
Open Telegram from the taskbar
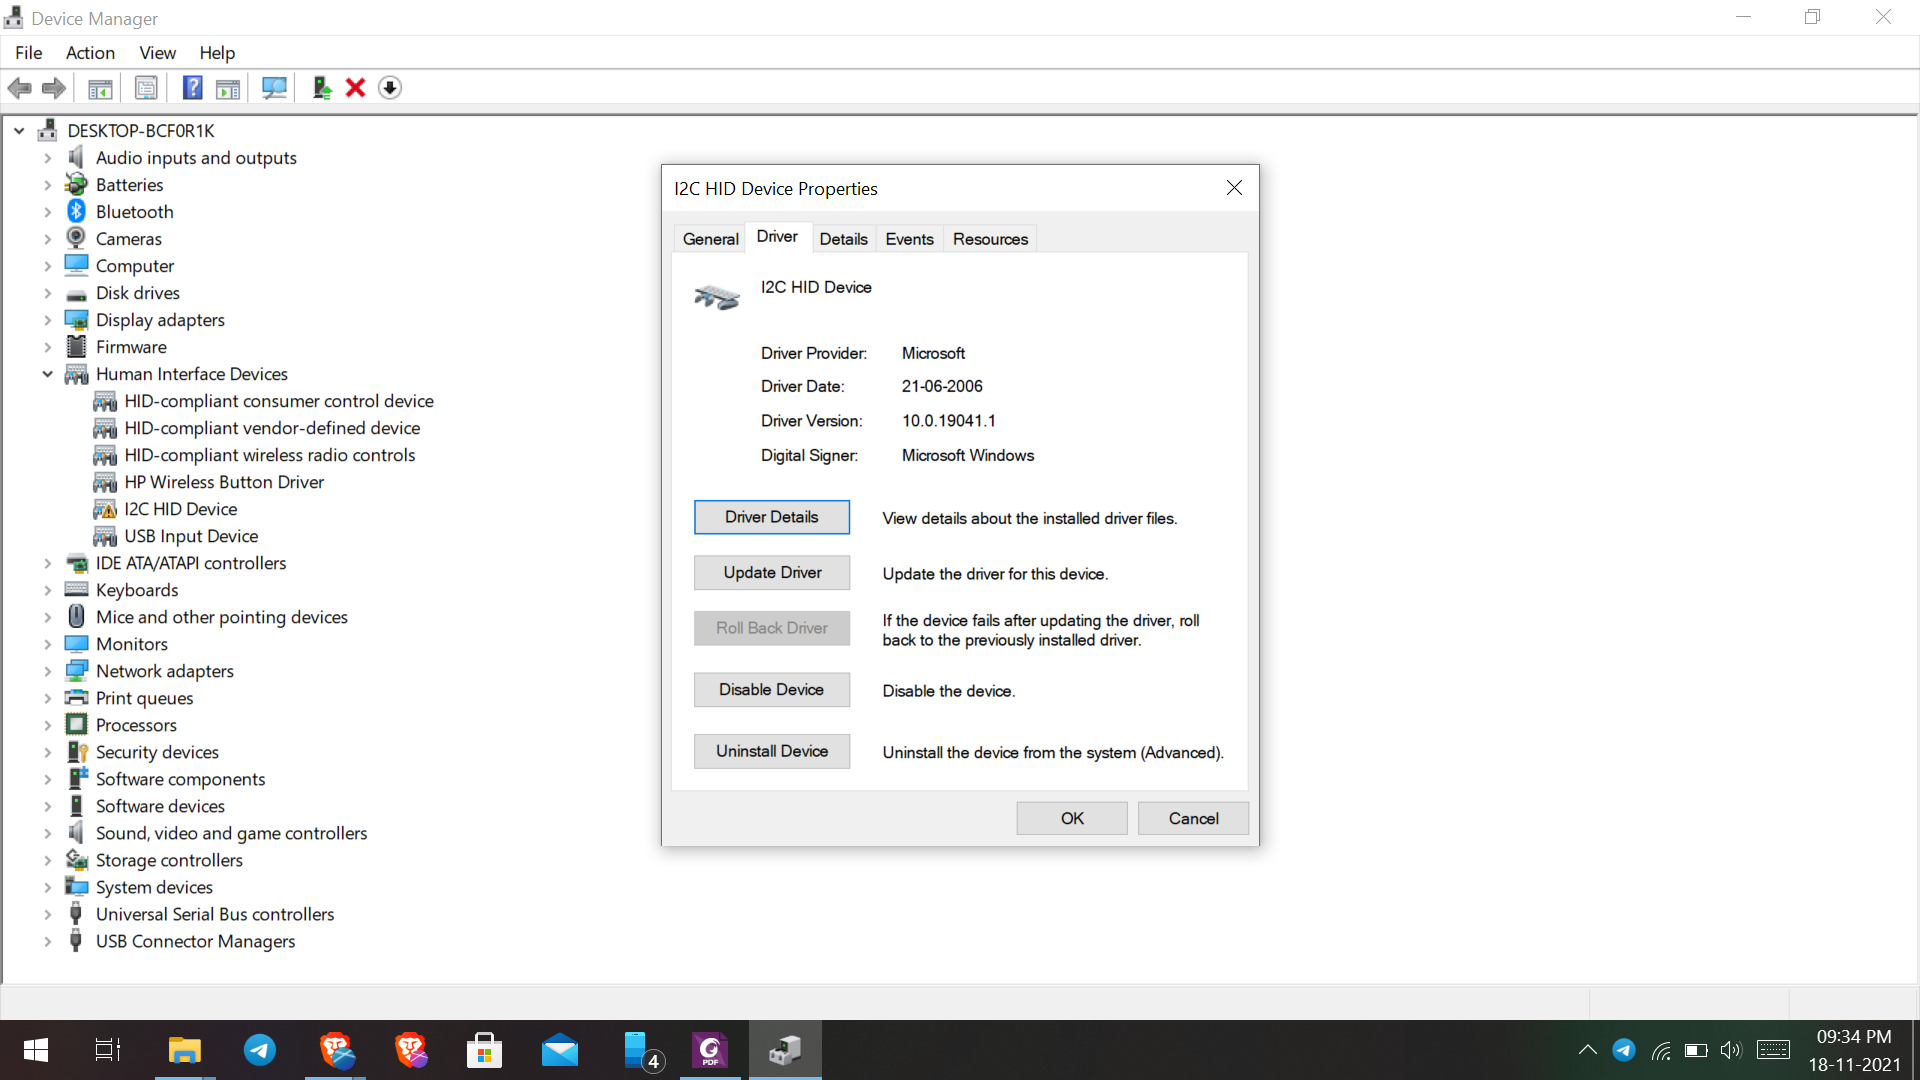click(260, 1050)
